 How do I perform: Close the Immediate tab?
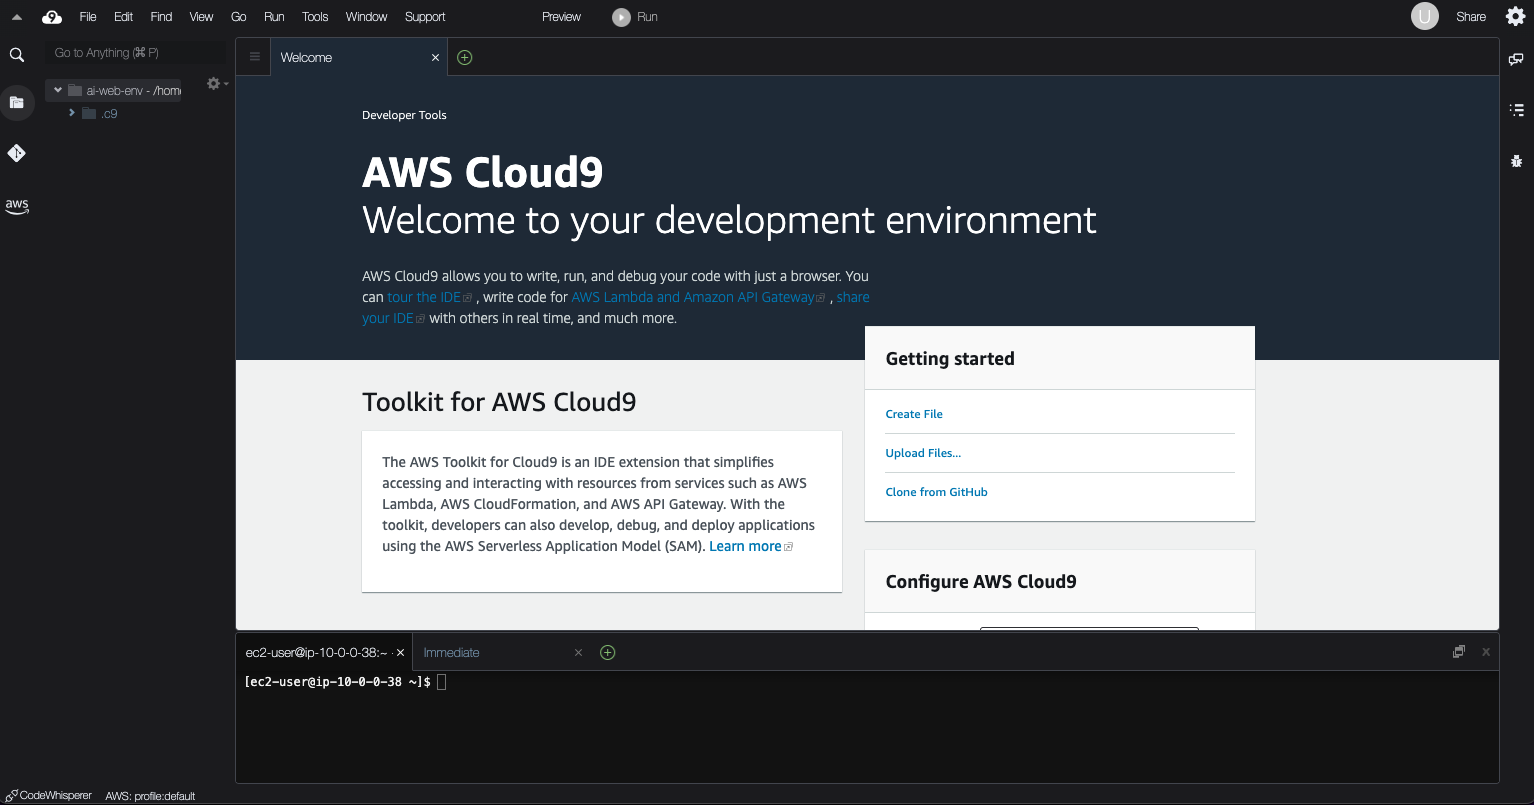pyautogui.click(x=578, y=653)
